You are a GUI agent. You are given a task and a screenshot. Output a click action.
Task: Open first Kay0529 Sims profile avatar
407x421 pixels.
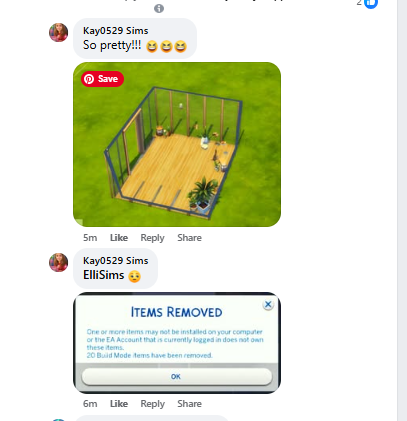pos(59,32)
